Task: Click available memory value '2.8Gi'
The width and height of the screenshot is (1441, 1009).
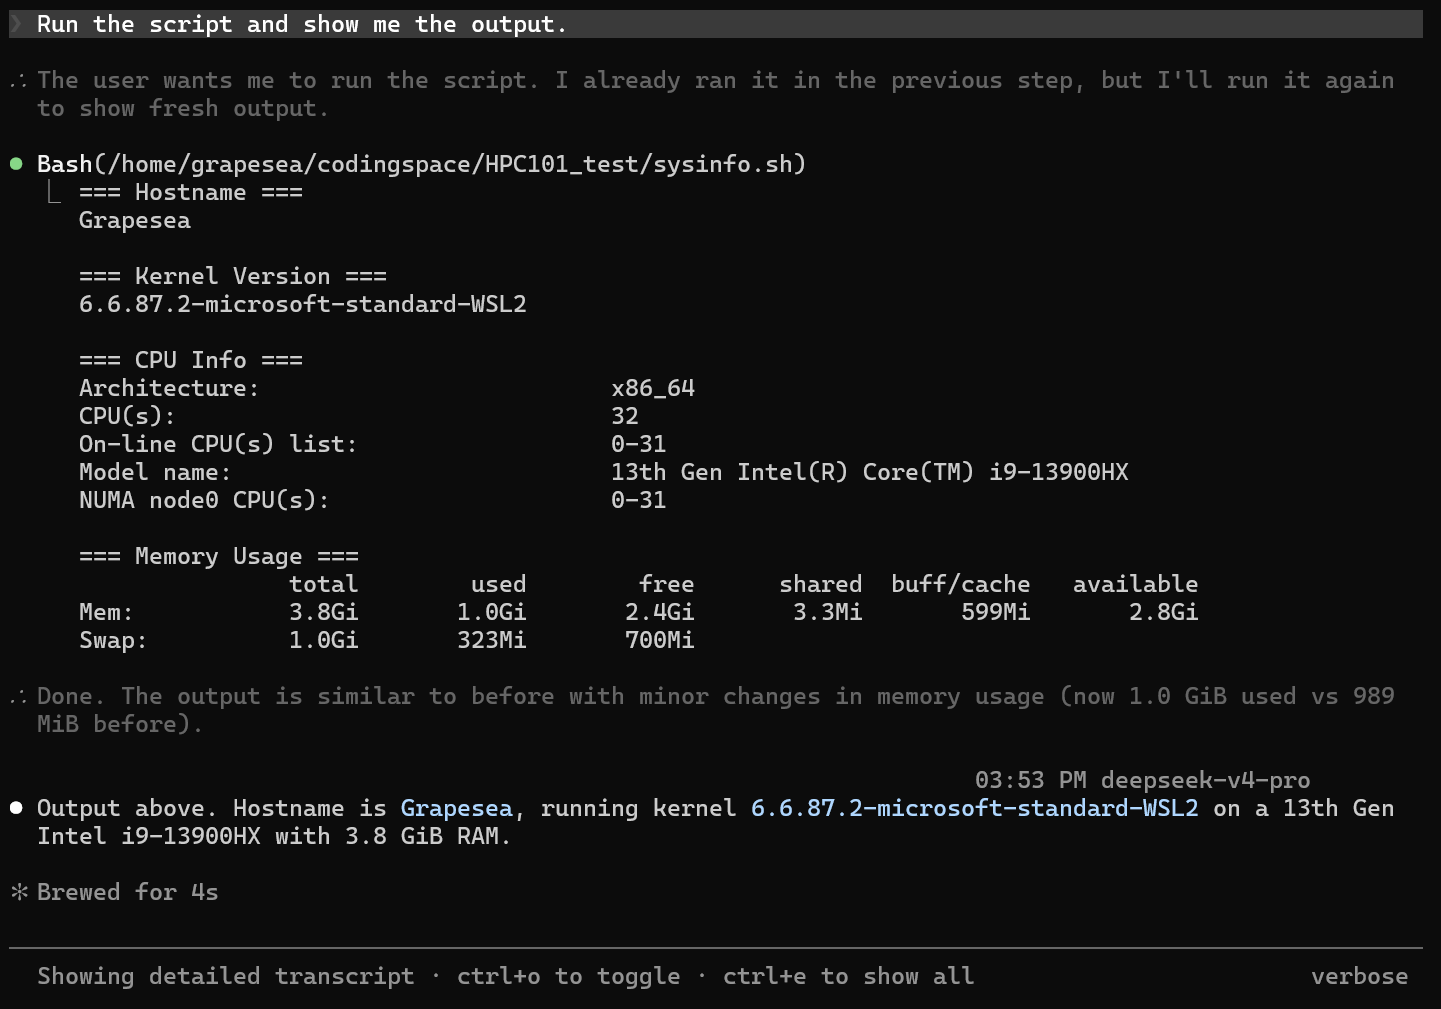Action: [1164, 612]
